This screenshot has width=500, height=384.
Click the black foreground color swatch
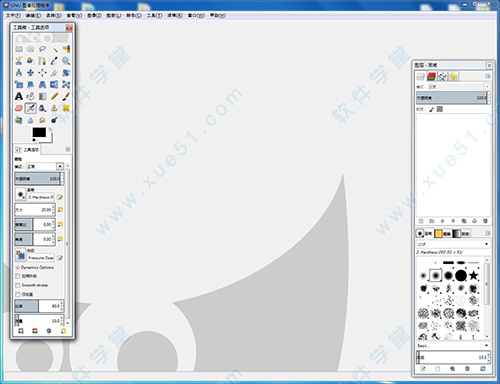click(39, 132)
